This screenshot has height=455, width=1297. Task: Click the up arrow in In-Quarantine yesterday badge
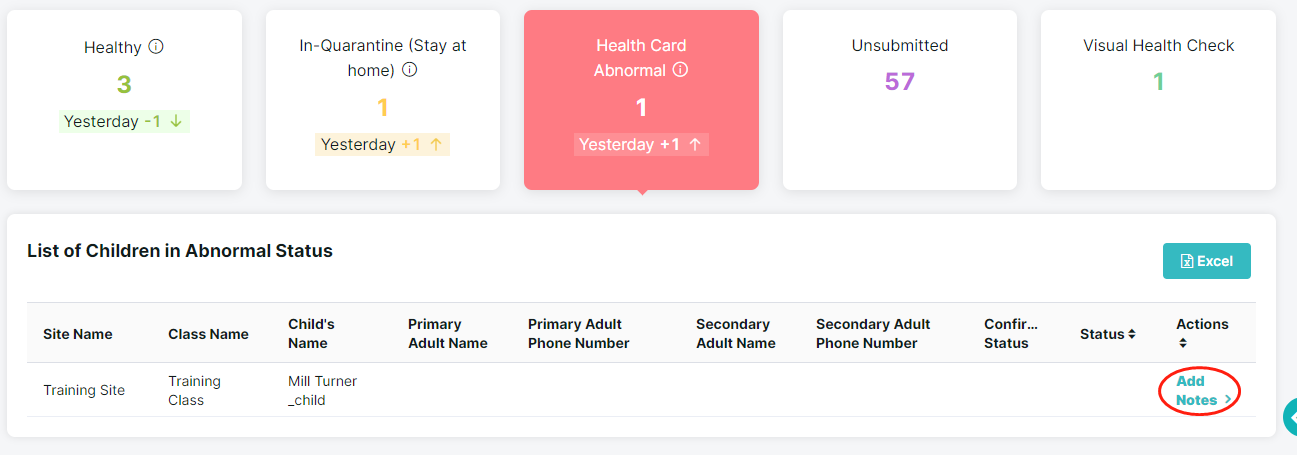pyautogui.click(x=436, y=144)
